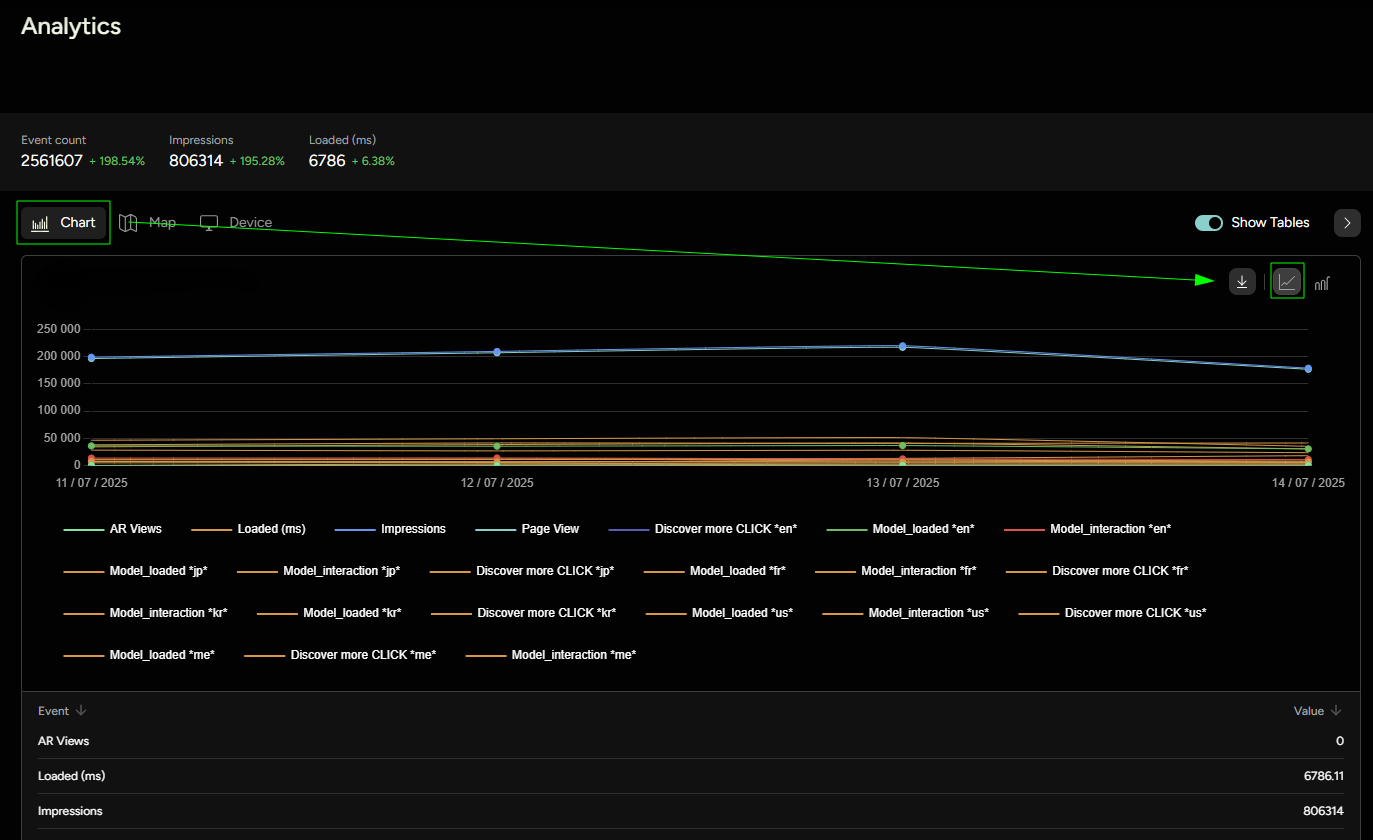The width and height of the screenshot is (1373, 840).
Task: Open the Device tab
Action: (250, 222)
